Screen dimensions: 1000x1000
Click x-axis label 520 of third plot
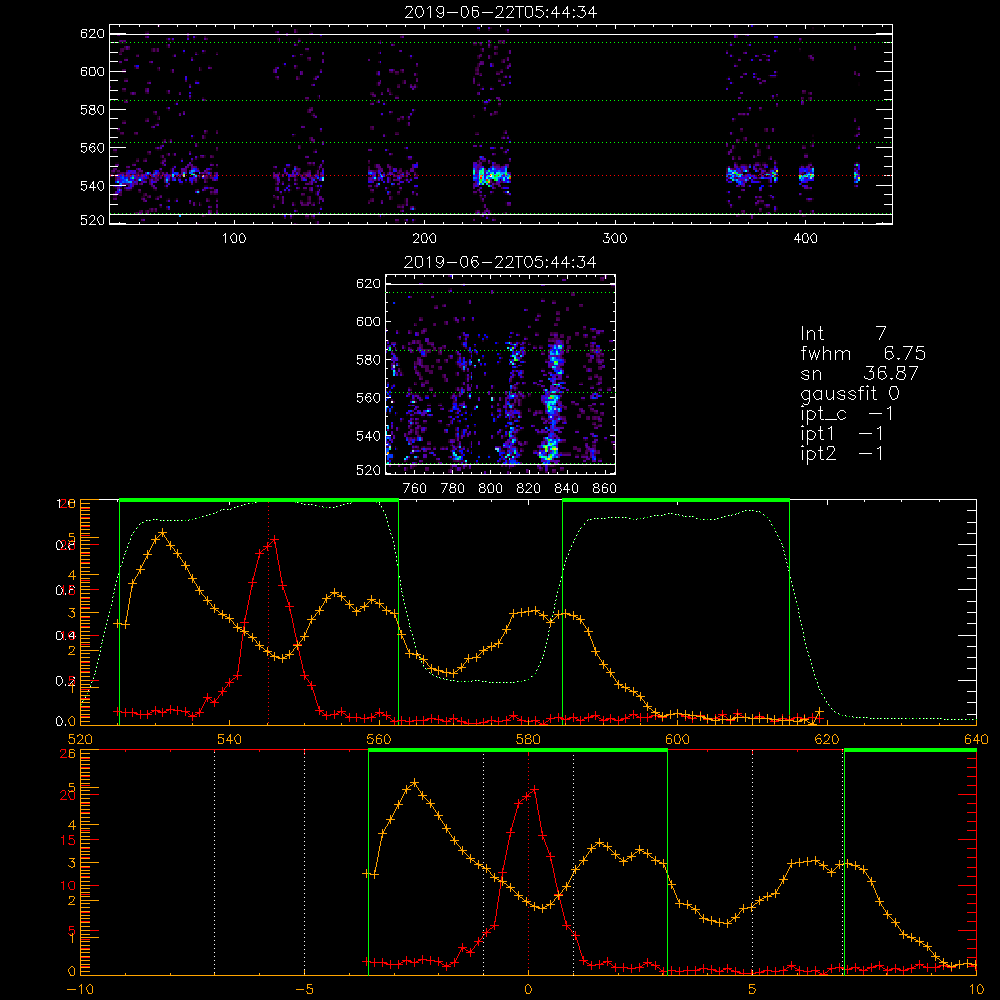(80, 740)
